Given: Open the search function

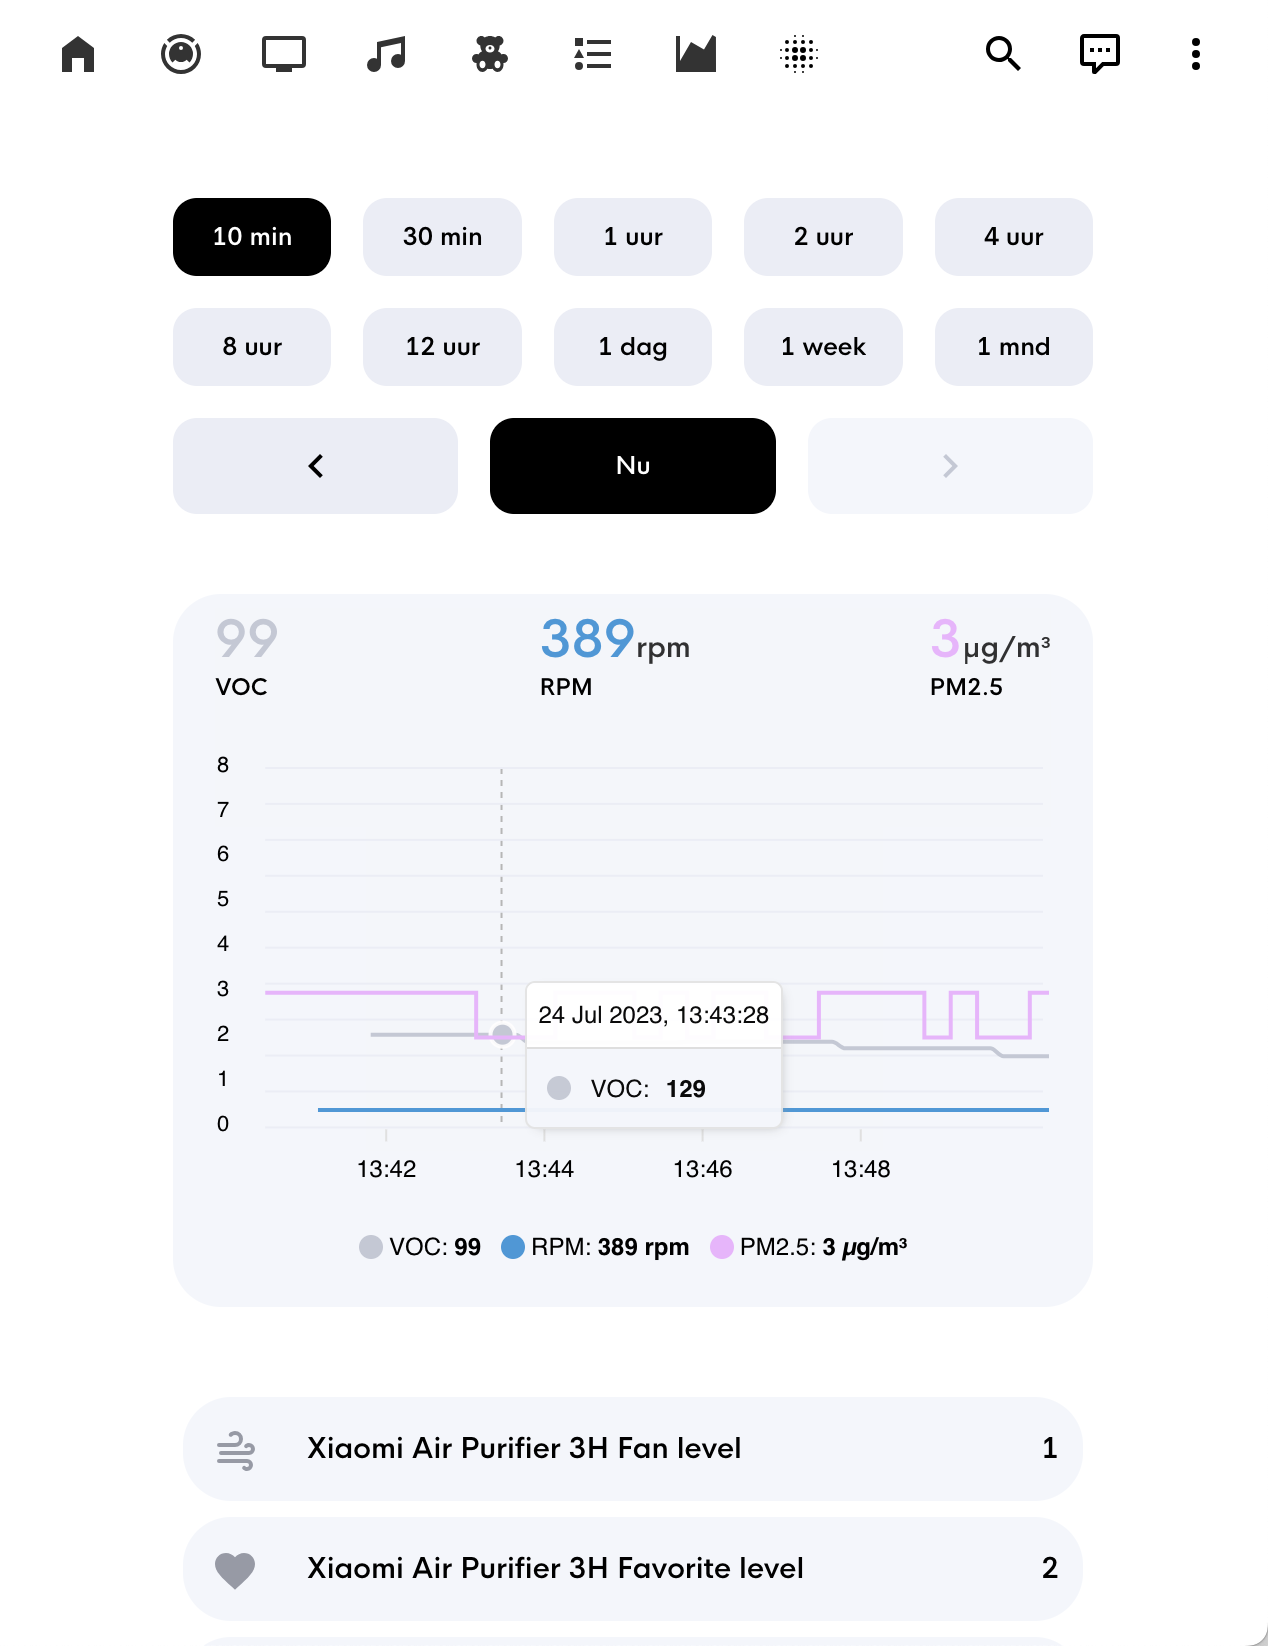Looking at the screenshot, I should tap(1003, 54).
